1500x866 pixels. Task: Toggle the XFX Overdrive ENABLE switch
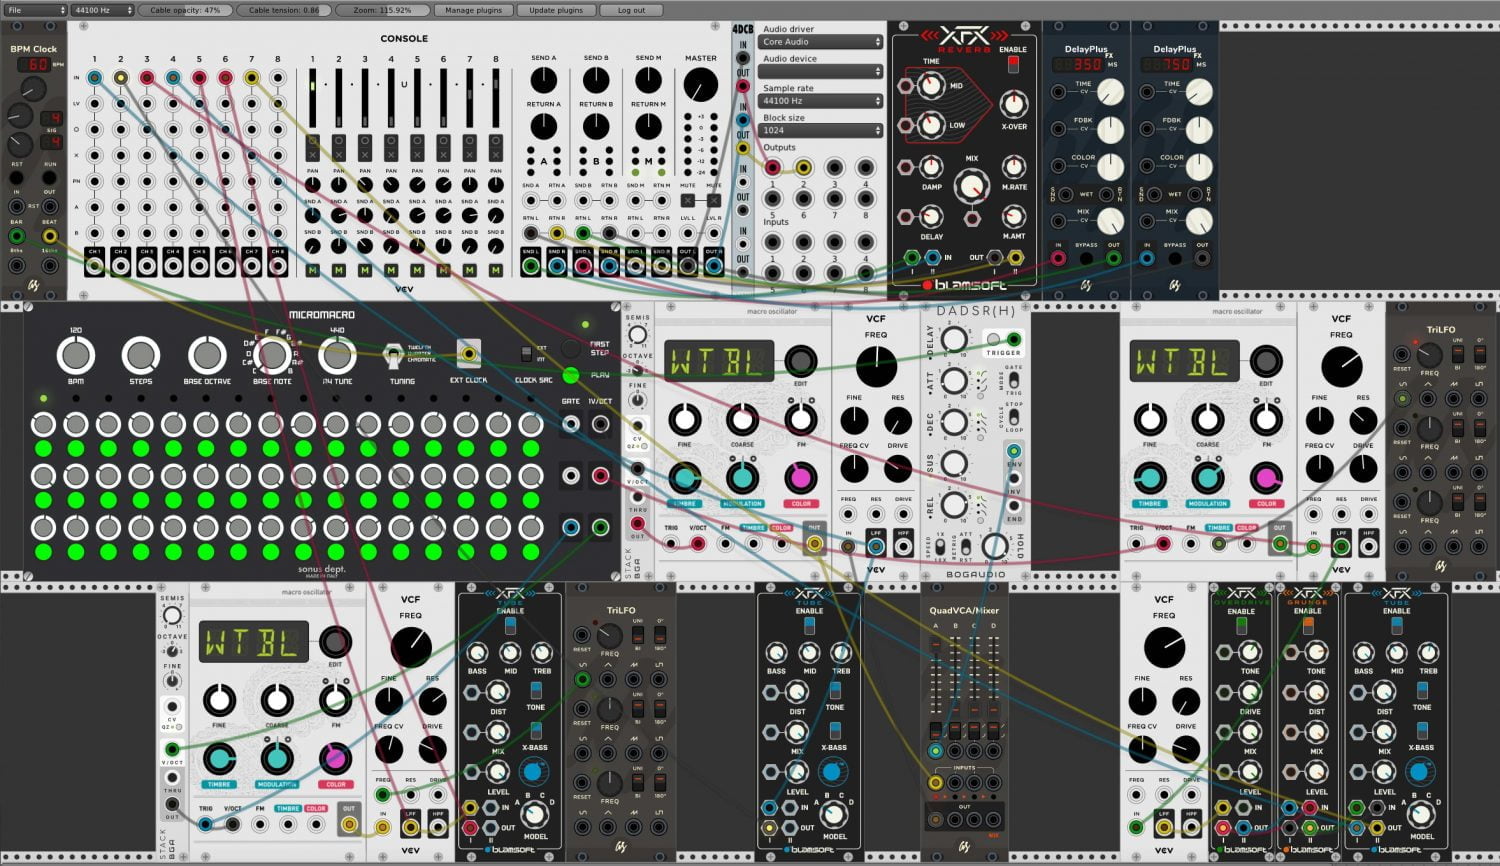(1241, 625)
